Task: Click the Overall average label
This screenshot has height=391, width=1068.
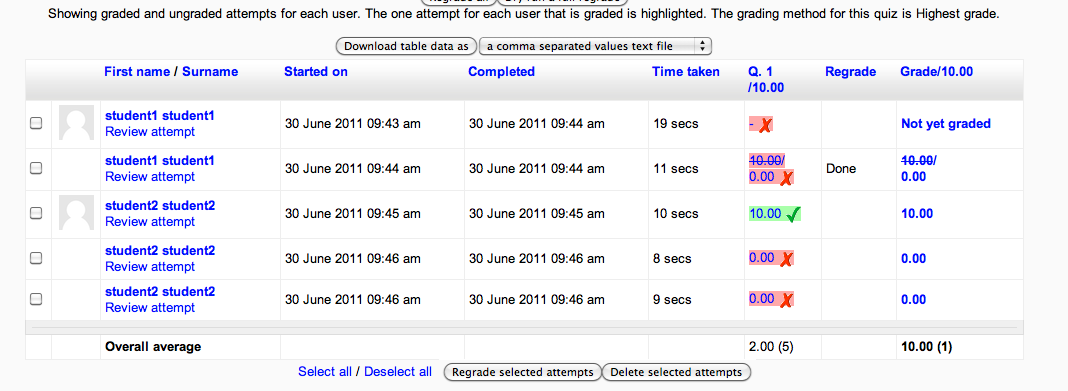Action: point(153,347)
